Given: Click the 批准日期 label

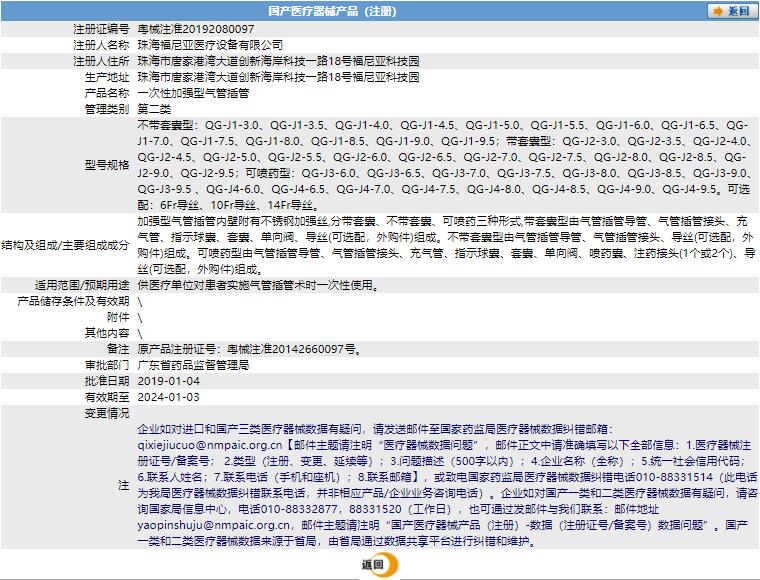Looking at the screenshot, I should [107, 381].
